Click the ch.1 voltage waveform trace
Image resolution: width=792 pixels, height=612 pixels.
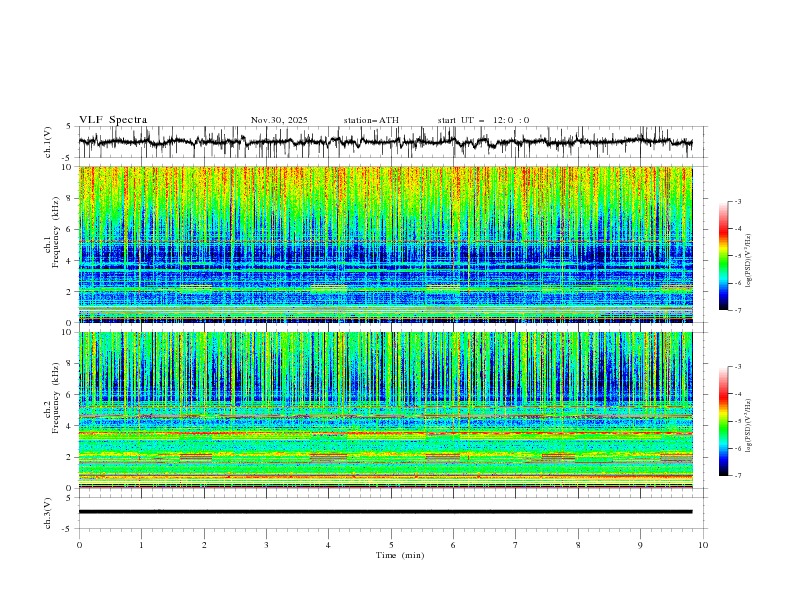click(x=385, y=142)
